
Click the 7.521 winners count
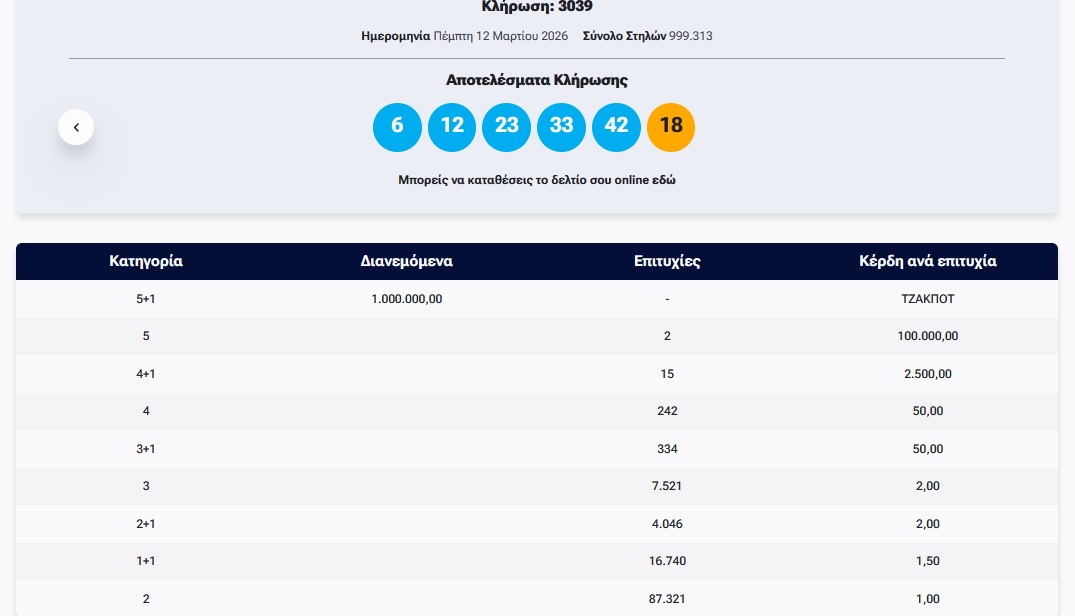point(667,486)
